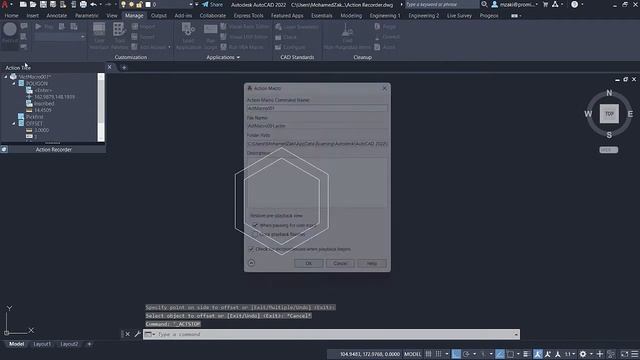Close the current drawing file tab
The image size is (640, 360).
point(109,67)
